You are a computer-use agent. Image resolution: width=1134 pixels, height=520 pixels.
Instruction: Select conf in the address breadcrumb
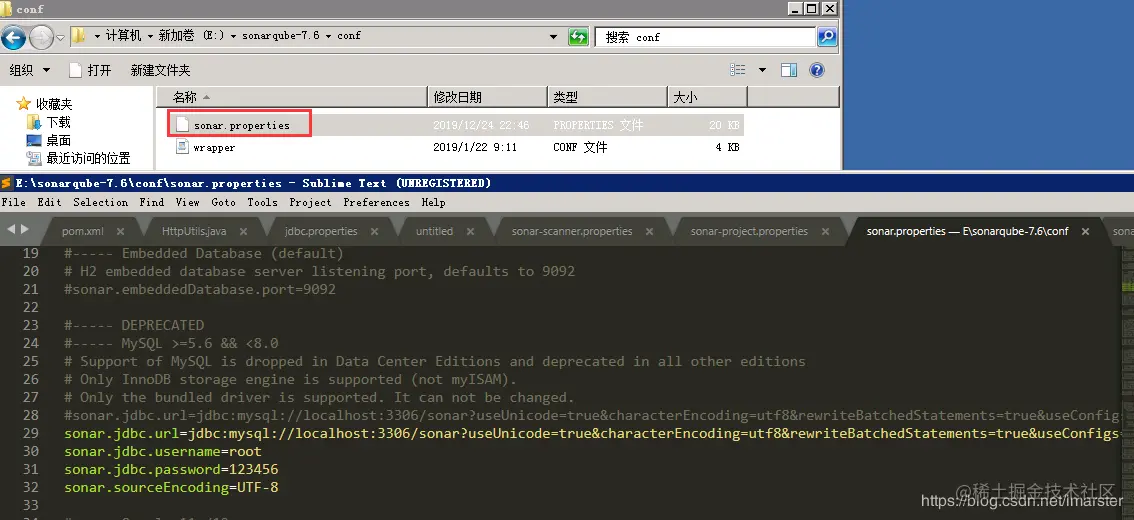[x=349, y=35]
